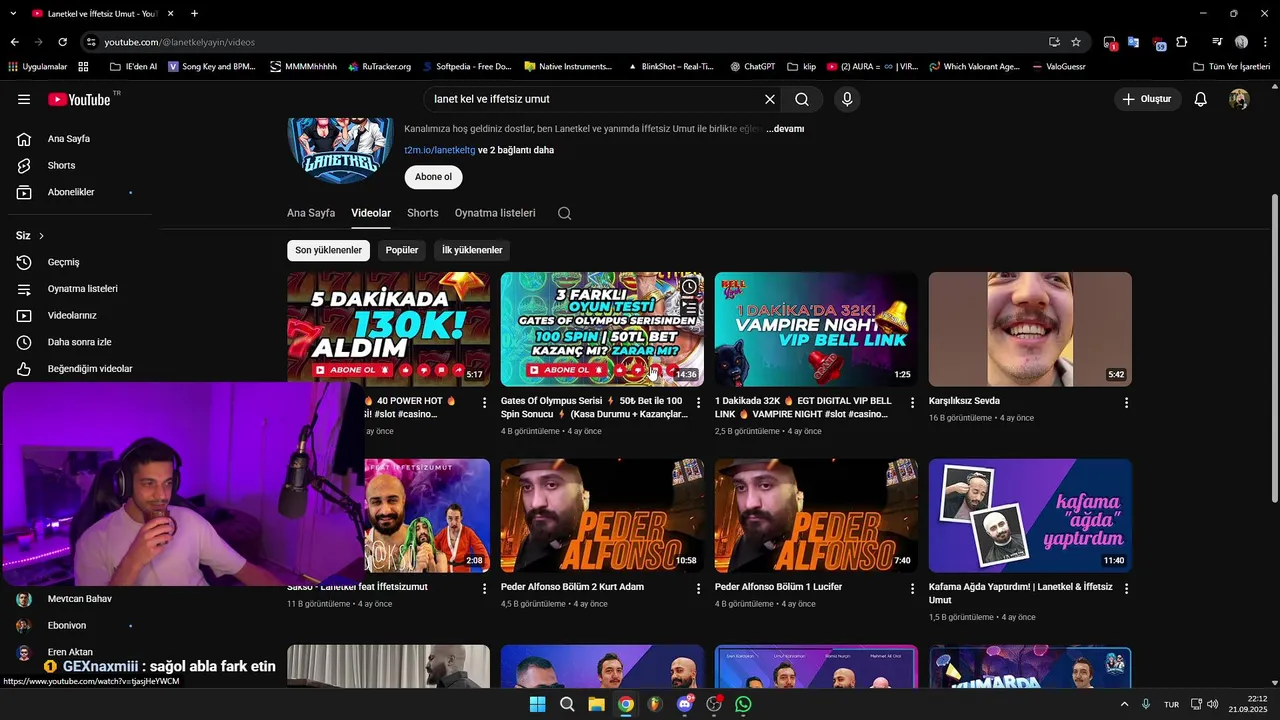1280x720 pixels.
Task: Open Oynatma listeleri channel tab
Action: tap(495, 213)
